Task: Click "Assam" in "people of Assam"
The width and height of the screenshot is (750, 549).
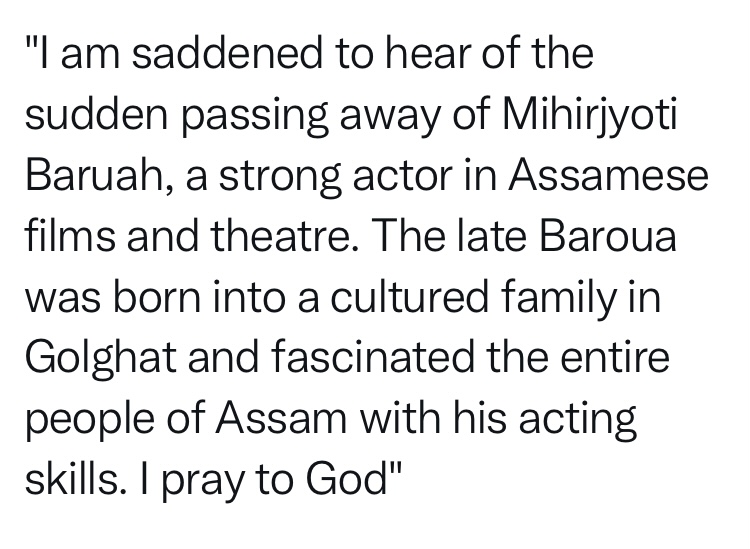Action: pyautogui.click(x=280, y=417)
